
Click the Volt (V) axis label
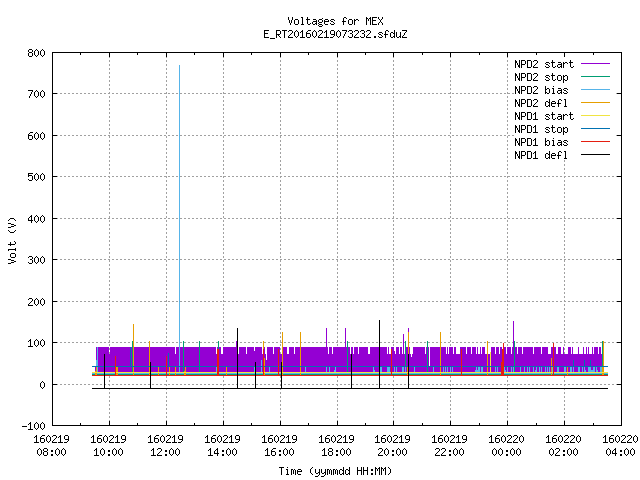12,240
